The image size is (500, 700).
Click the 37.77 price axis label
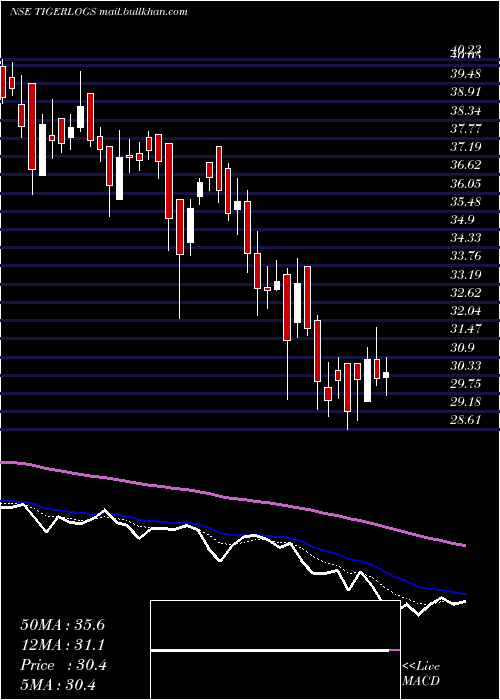(465, 129)
